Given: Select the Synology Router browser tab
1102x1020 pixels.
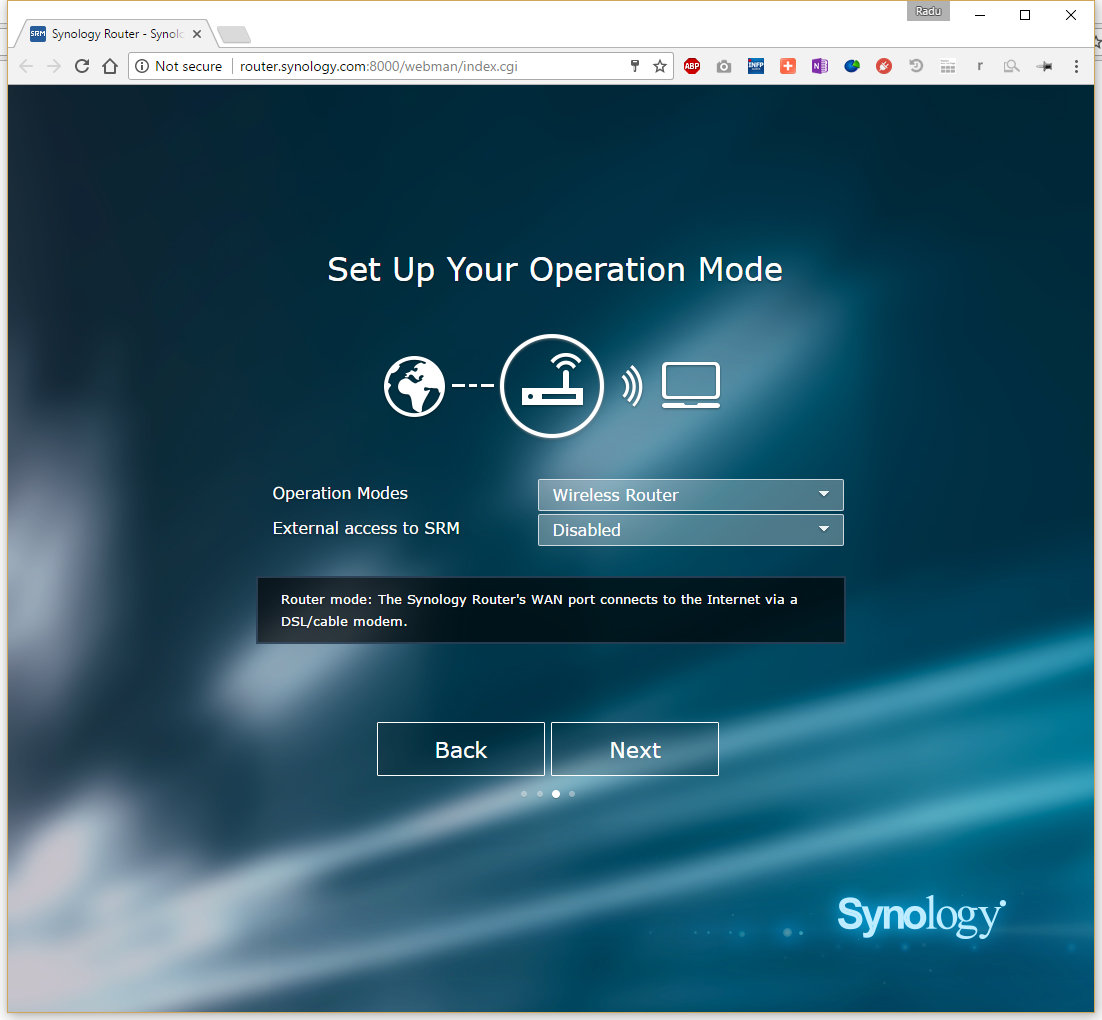Looking at the screenshot, I should point(108,34).
